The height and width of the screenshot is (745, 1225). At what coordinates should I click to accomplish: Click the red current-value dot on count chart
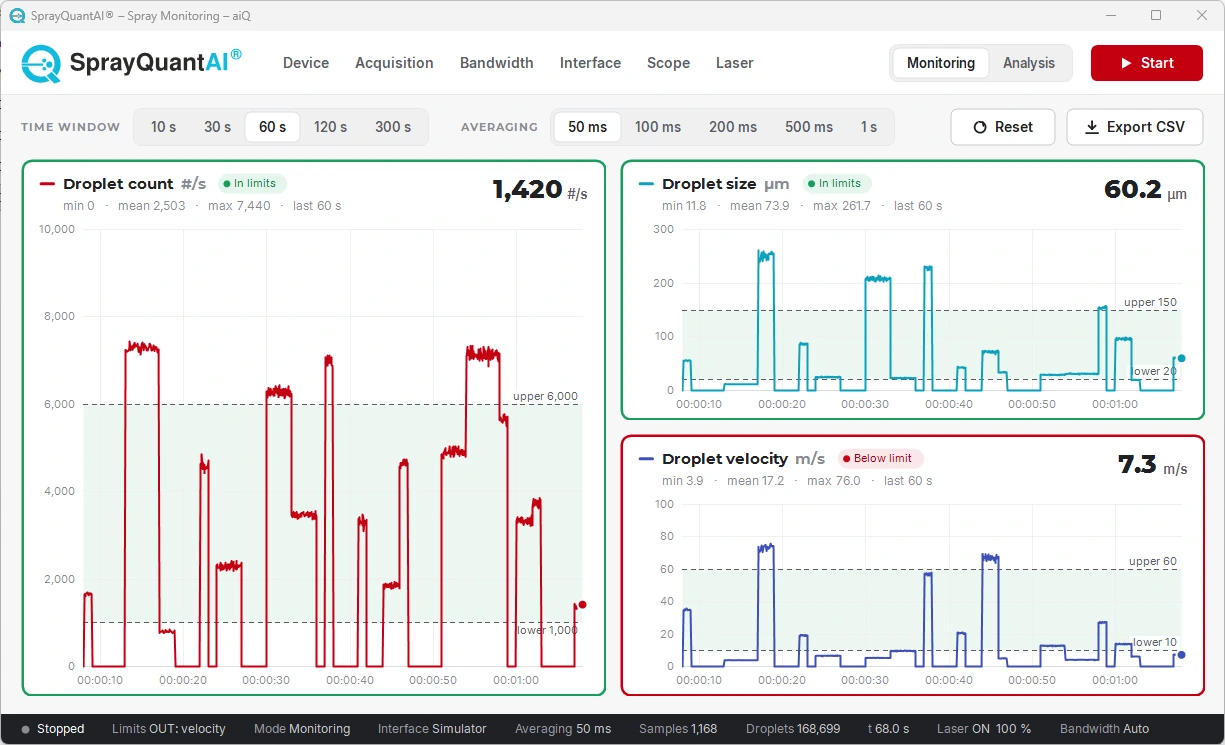pyautogui.click(x=582, y=604)
